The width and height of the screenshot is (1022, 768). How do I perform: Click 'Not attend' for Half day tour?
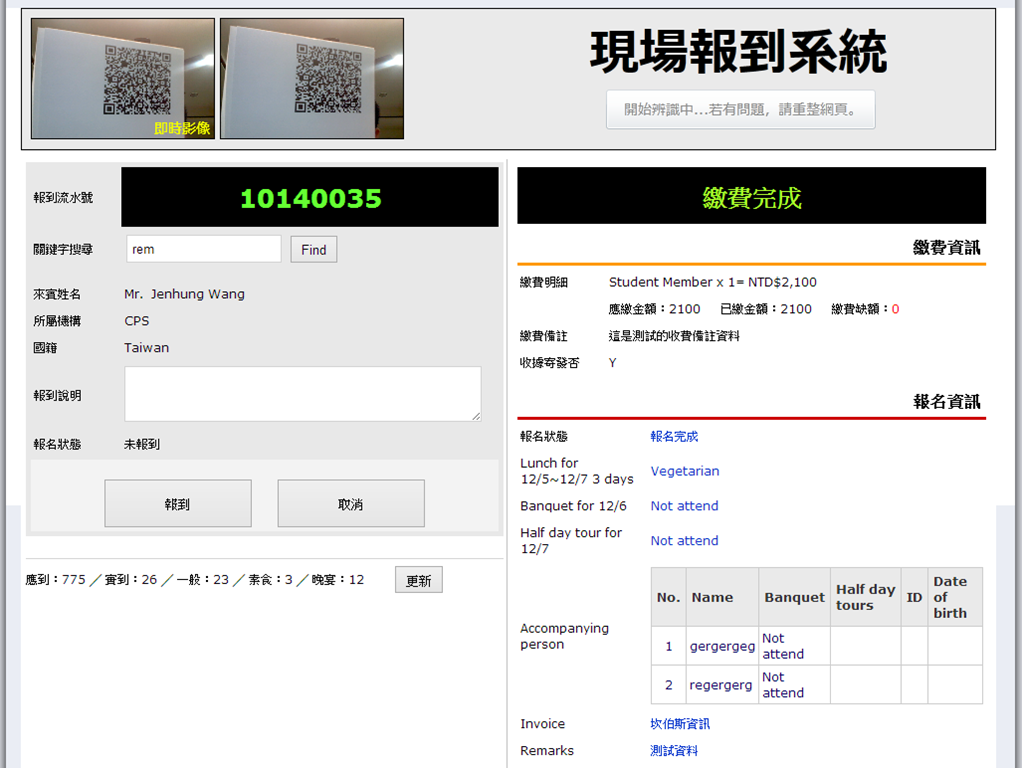point(684,541)
